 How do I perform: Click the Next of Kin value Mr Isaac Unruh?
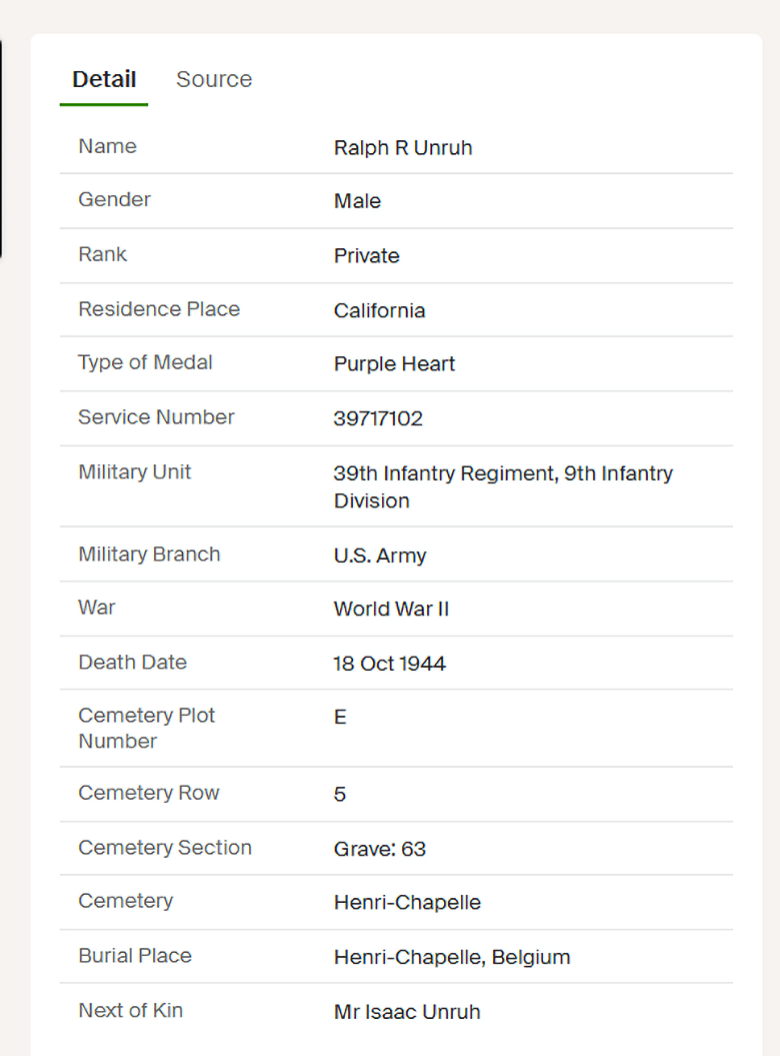[406, 1011]
